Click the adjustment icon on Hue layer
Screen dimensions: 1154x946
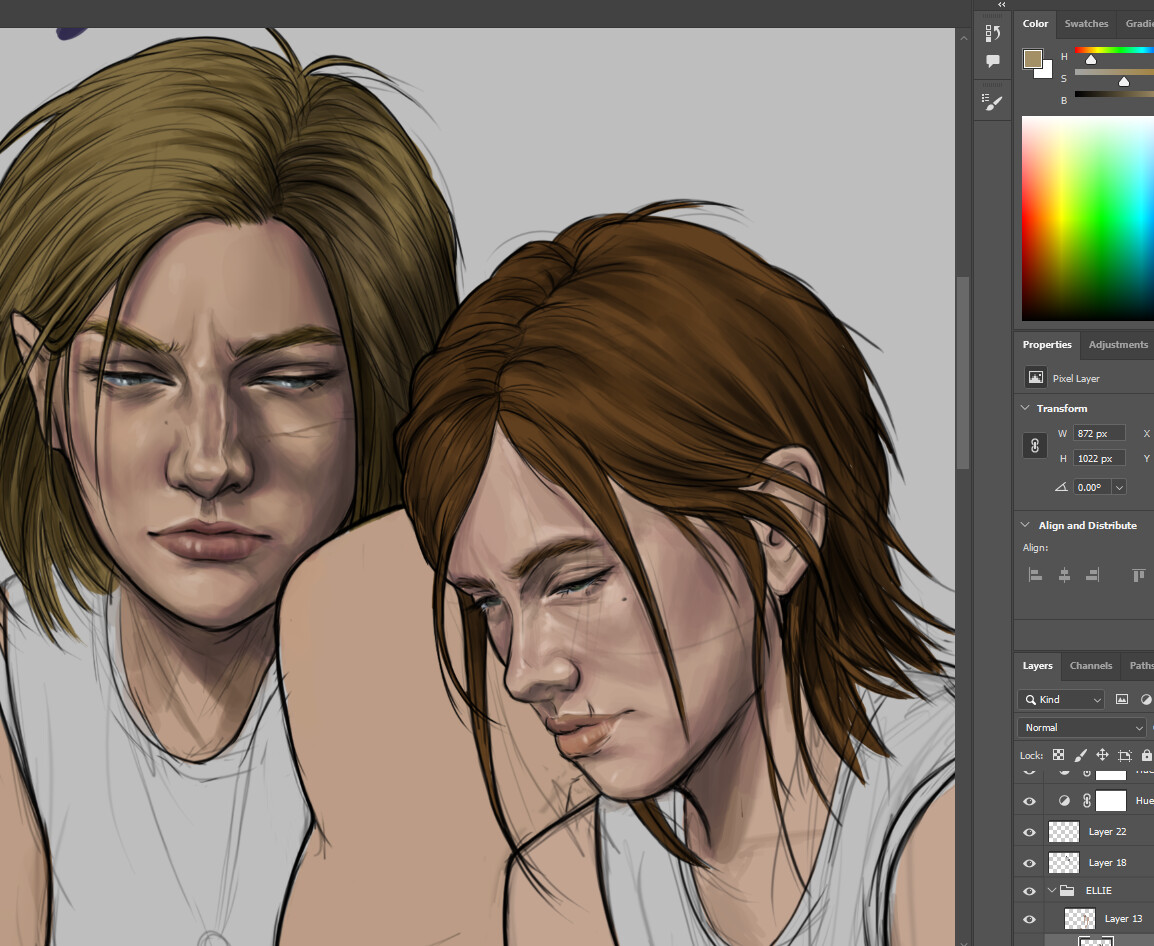coord(1064,800)
